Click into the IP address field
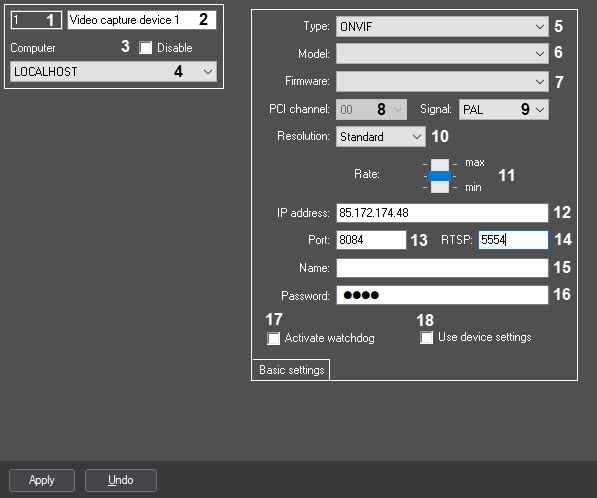The height and width of the screenshot is (498, 597). 442,213
